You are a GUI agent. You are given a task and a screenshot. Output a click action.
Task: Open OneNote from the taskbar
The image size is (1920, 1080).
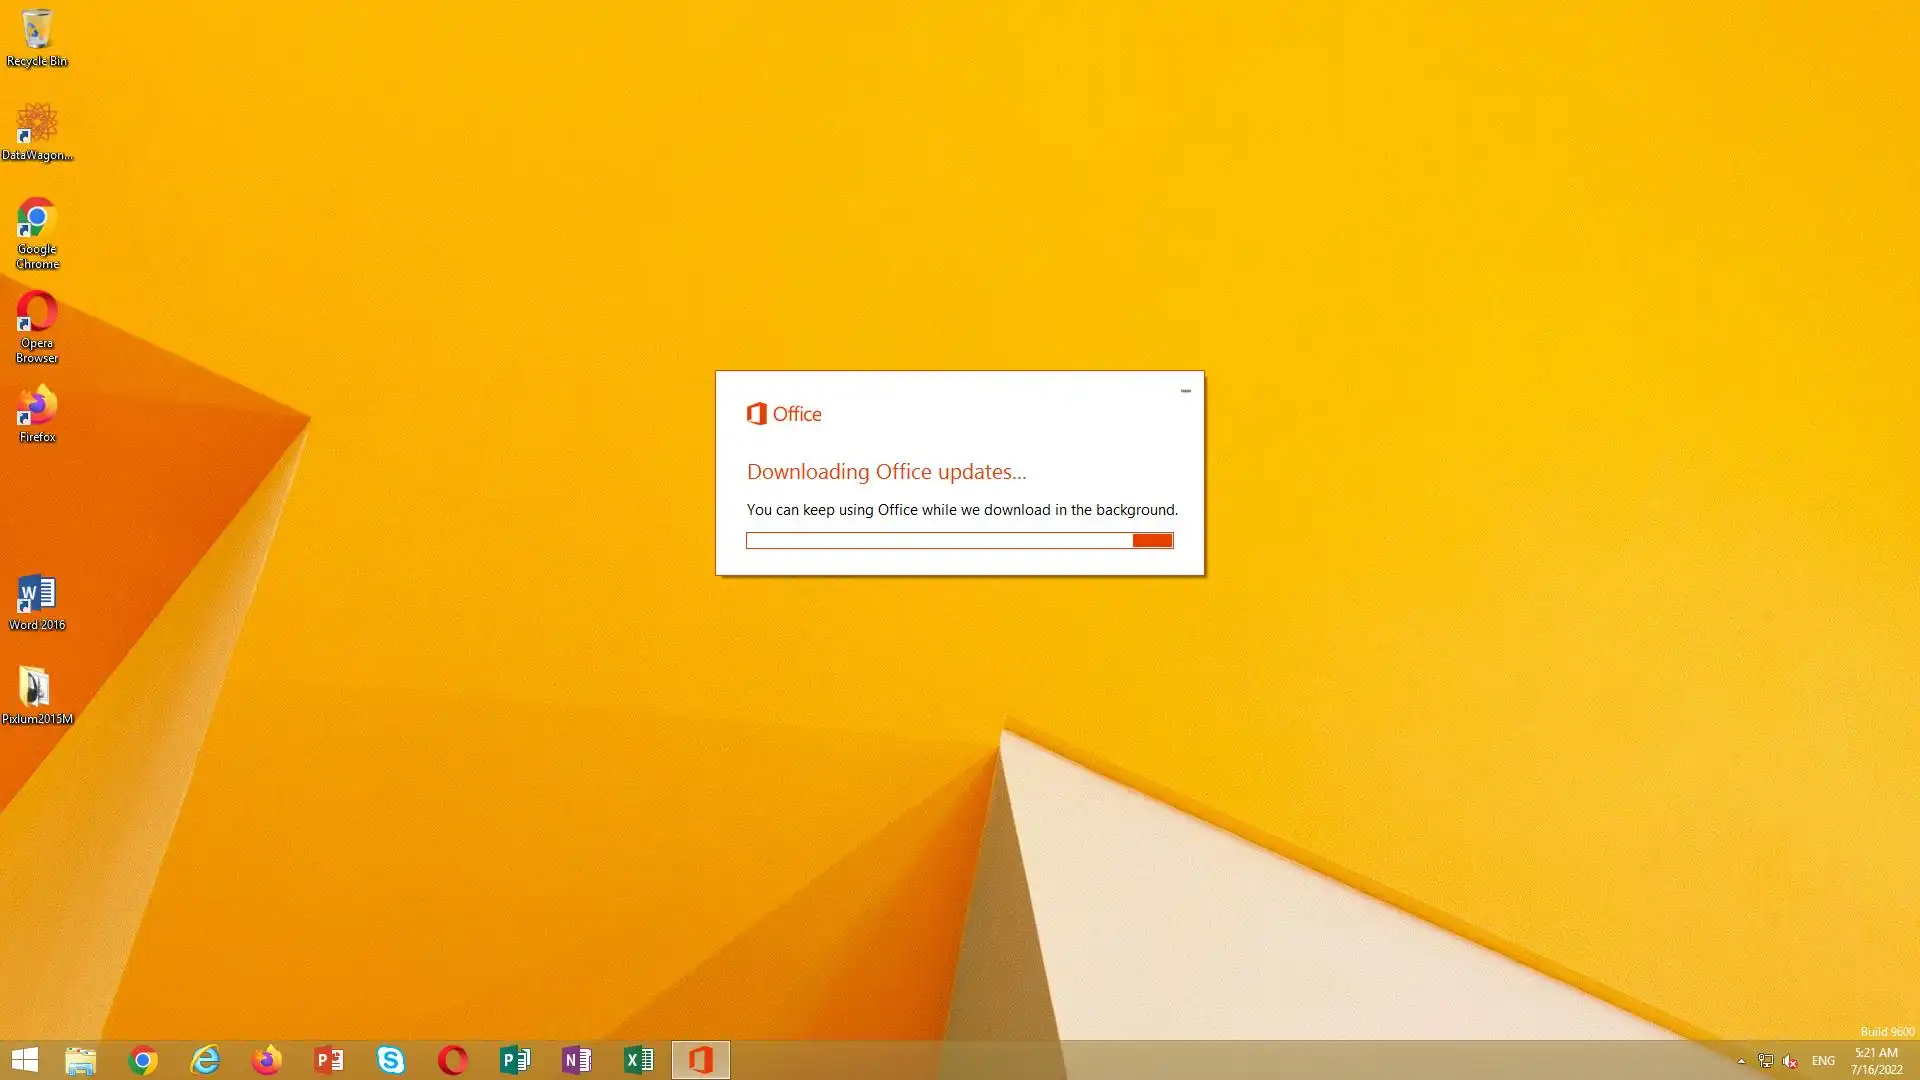[x=577, y=1059]
